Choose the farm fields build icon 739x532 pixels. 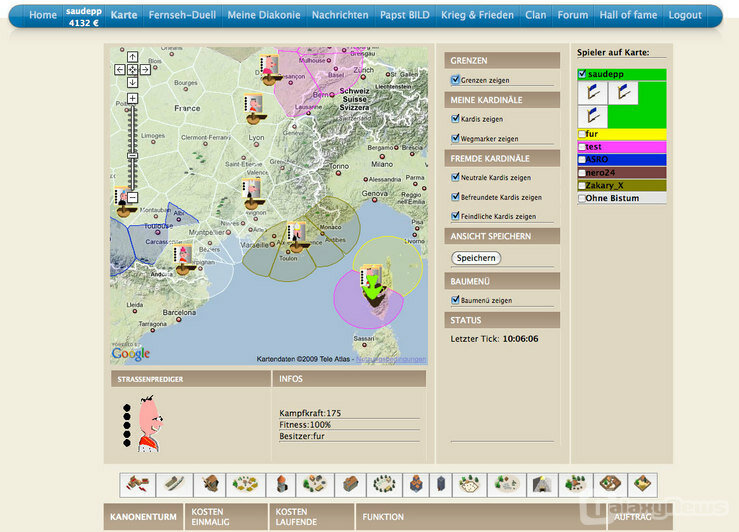(246, 485)
